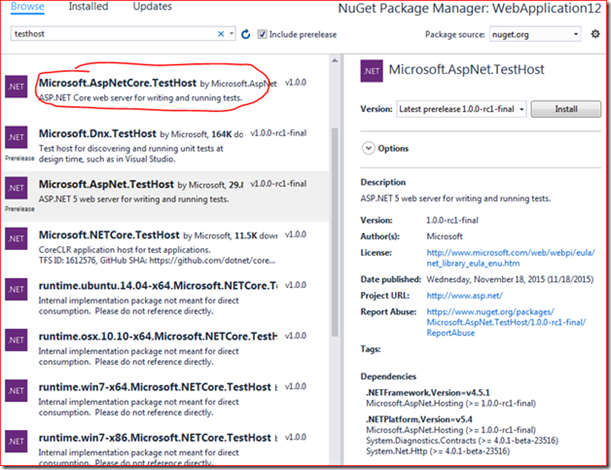Open the Installed tab
Screen dimensions: 611x470
point(88,7)
